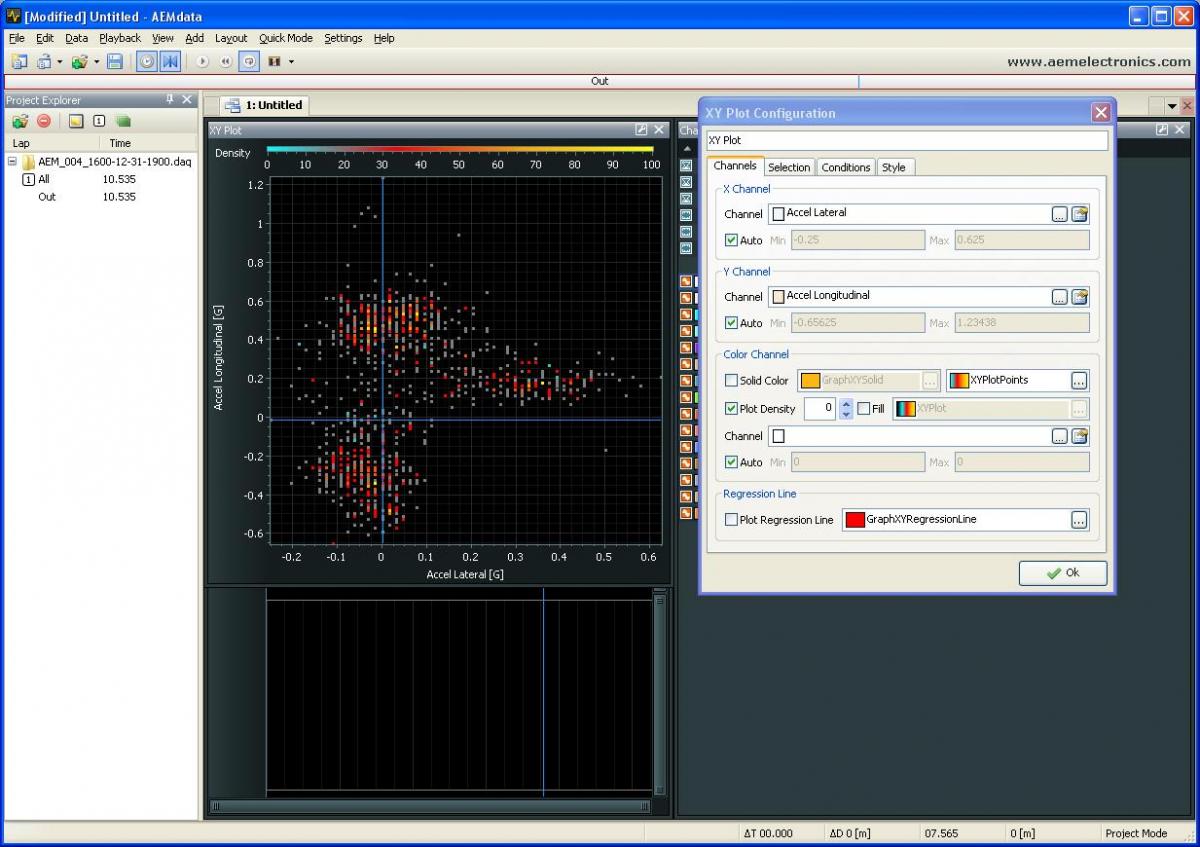
Task: Enable the Solid Color checkbox
Action: (732, 381)
